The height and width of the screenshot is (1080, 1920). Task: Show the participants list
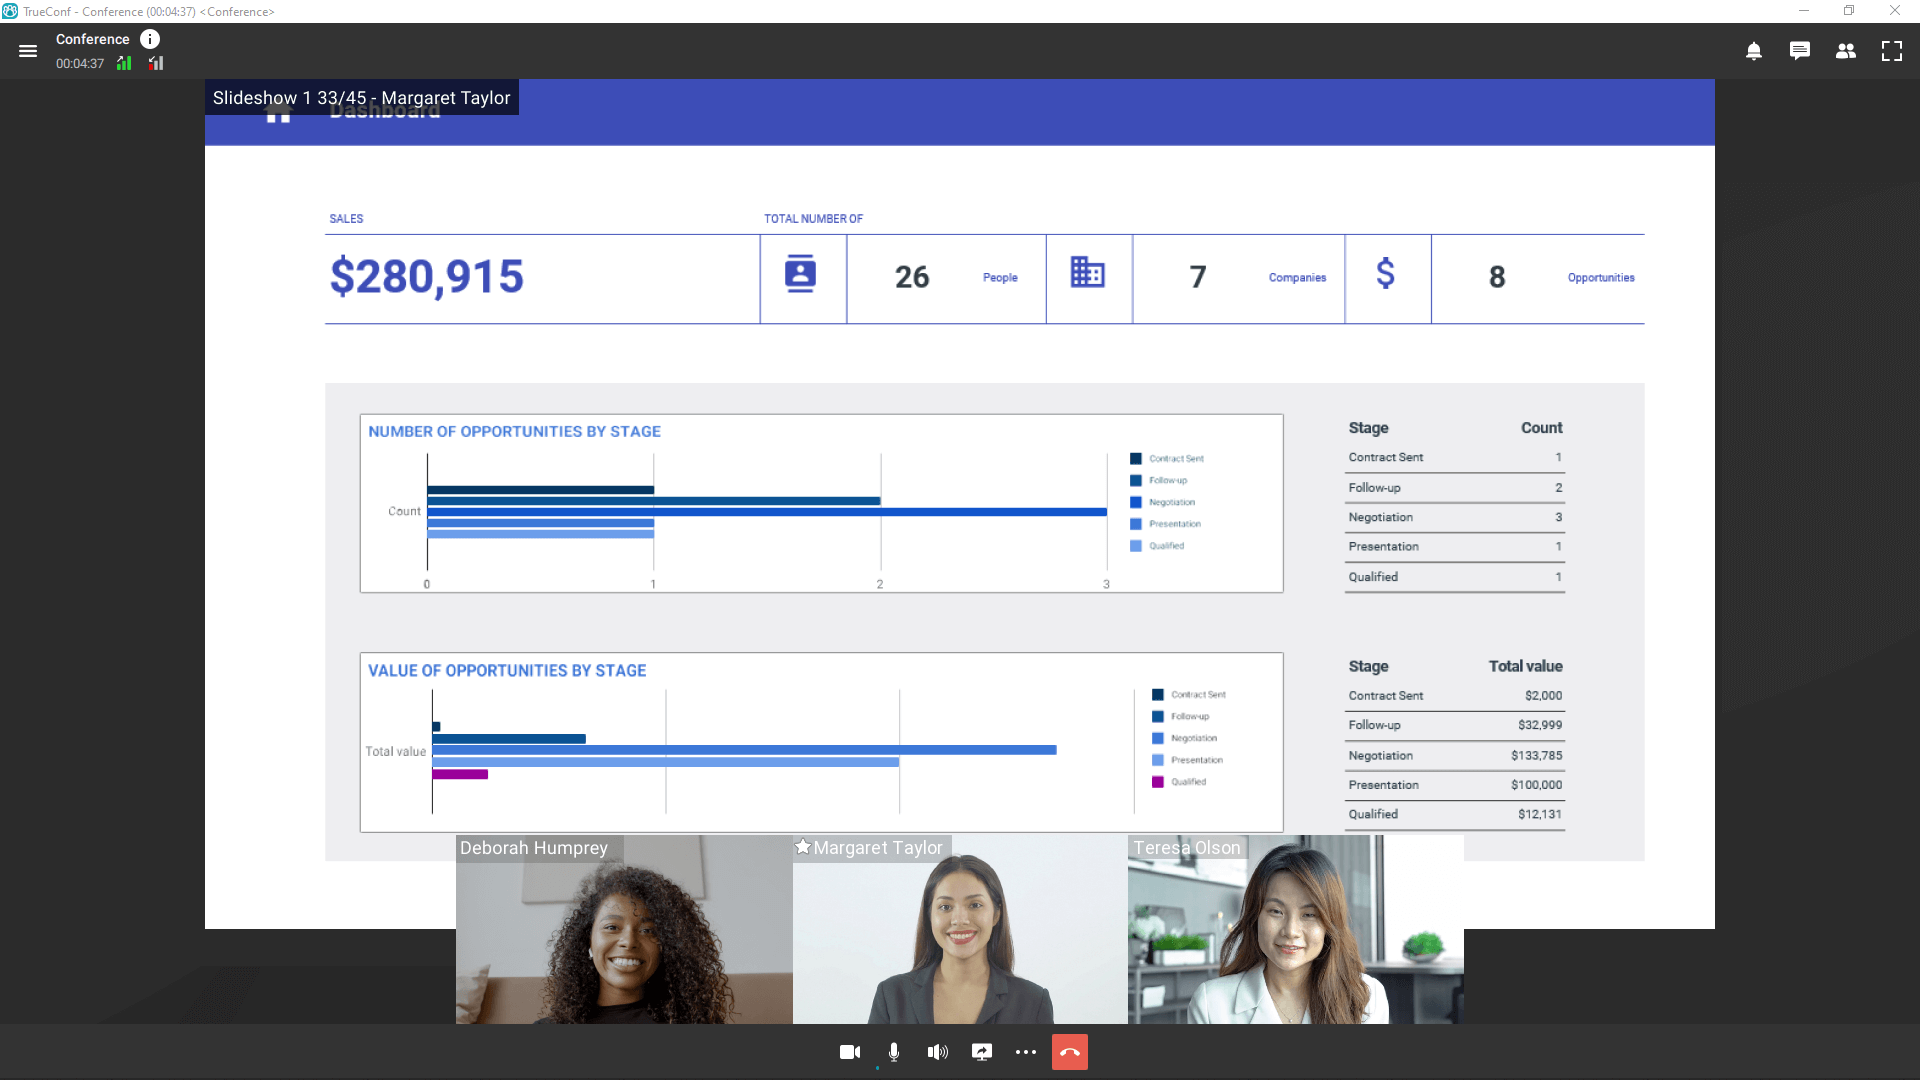(1846, 50)
